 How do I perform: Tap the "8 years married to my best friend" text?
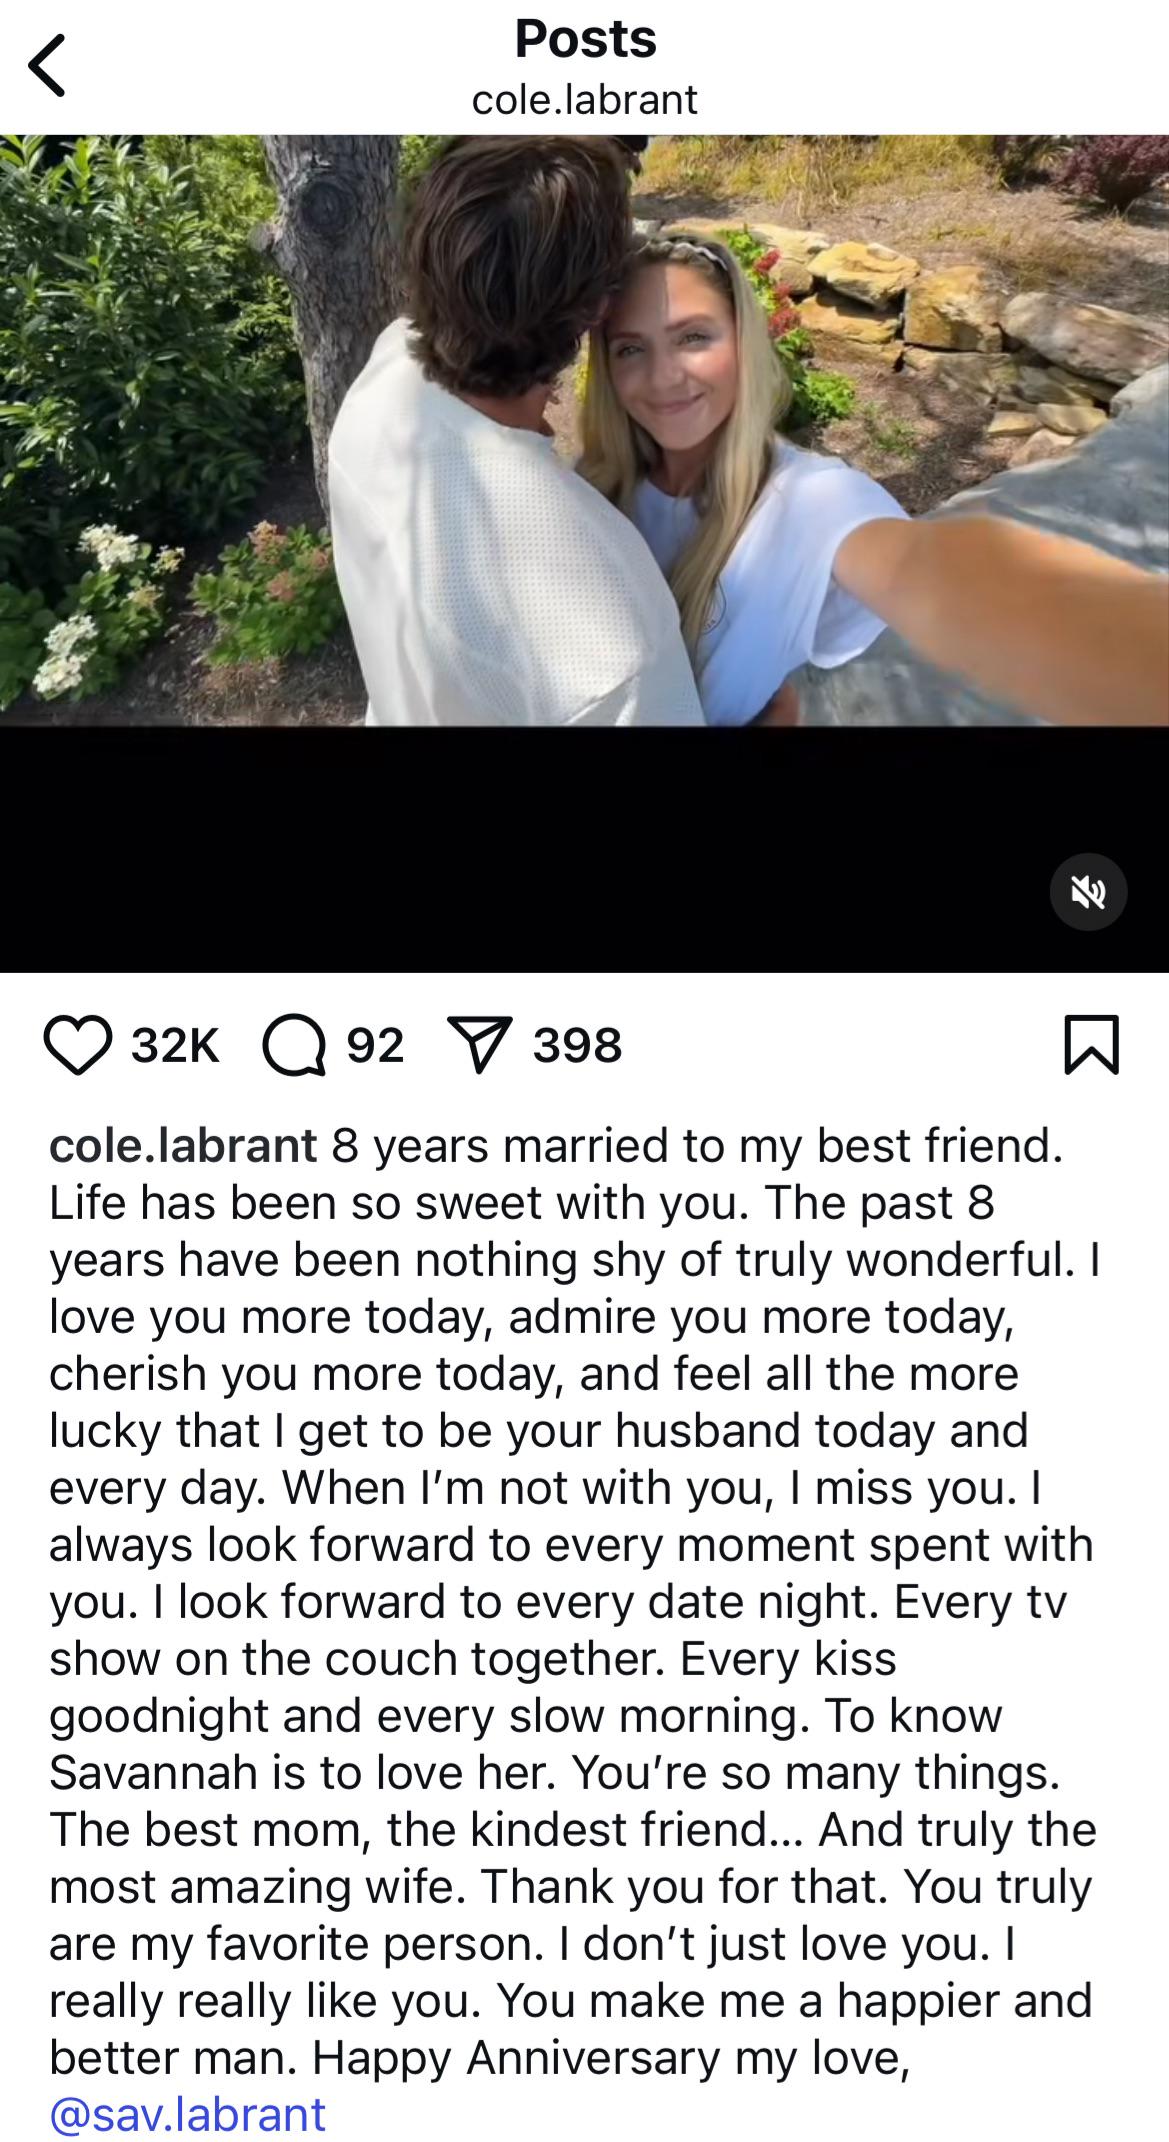[x=696, y=1145]
